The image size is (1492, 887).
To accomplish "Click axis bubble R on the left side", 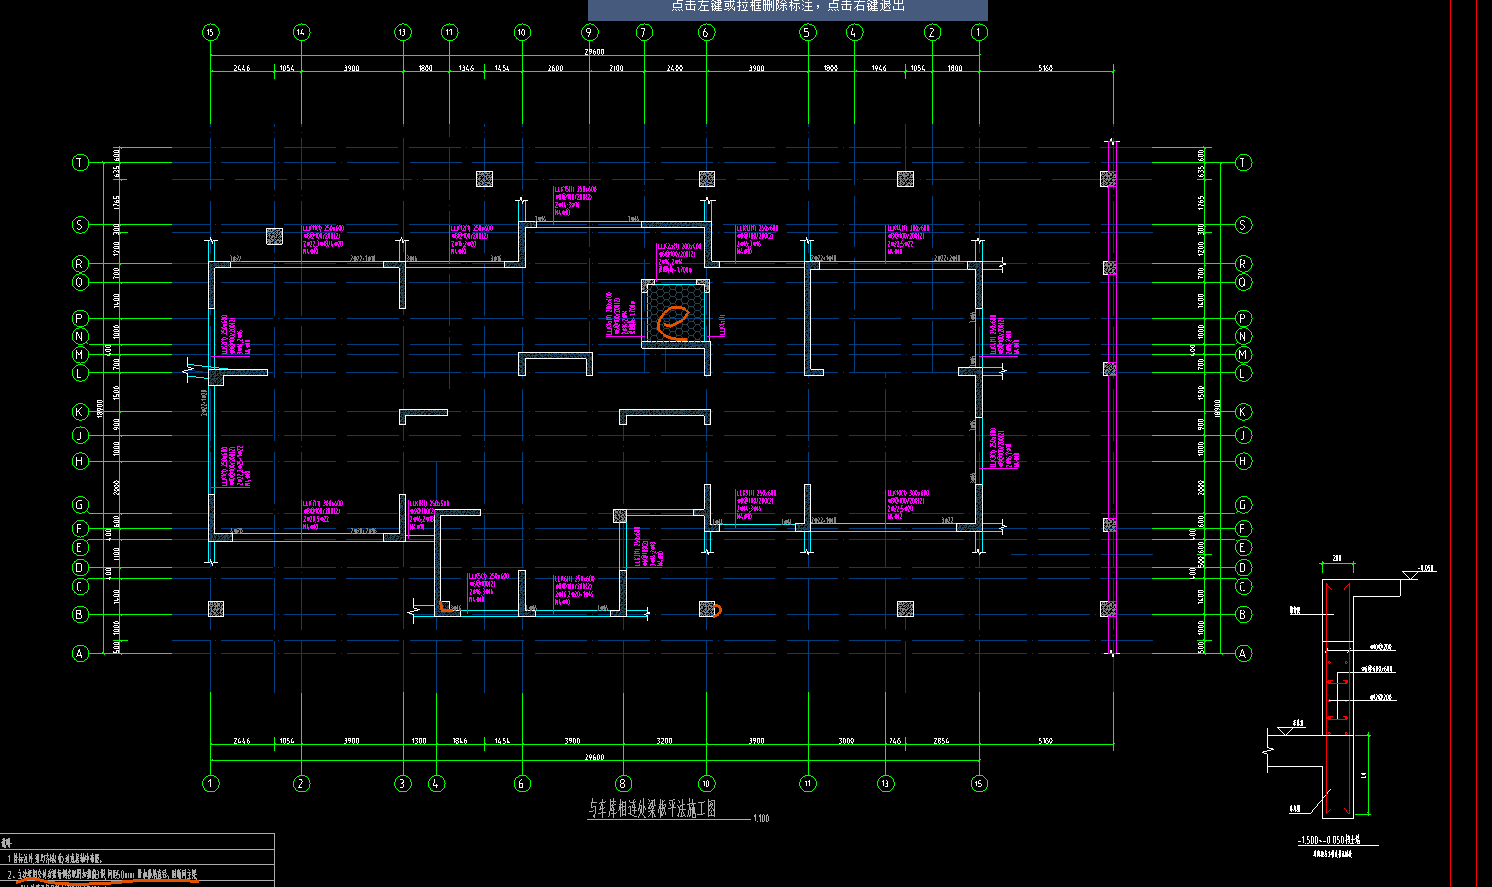I will pyautogui.click(x=80, y=264).
